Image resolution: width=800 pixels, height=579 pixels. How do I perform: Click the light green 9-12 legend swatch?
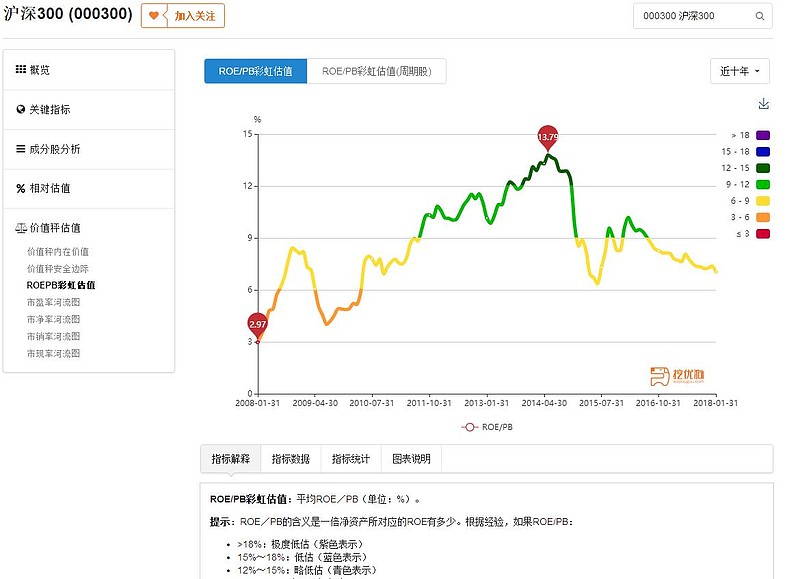tap(763, 184)
